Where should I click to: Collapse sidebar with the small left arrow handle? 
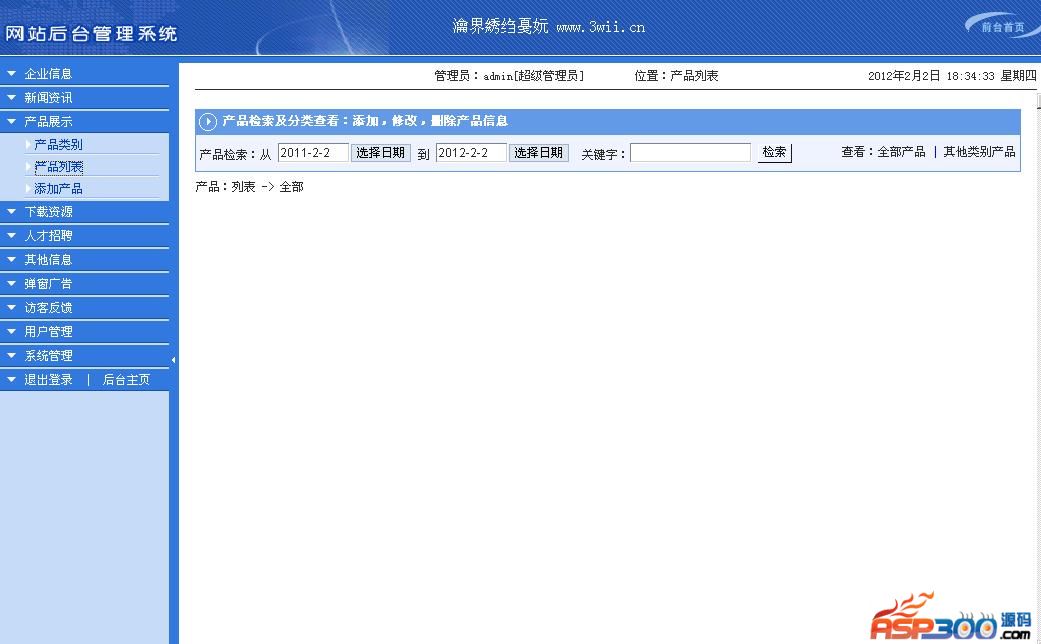[x=173, y=360]
